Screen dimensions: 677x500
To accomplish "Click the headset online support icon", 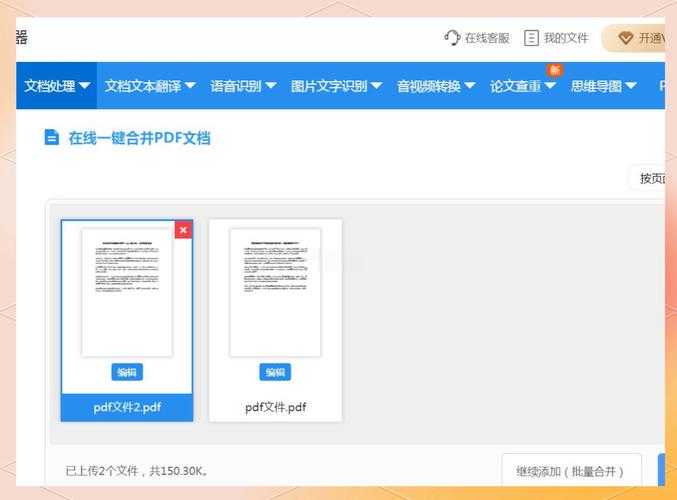I will pyautogui.click(x=452, y=38).
